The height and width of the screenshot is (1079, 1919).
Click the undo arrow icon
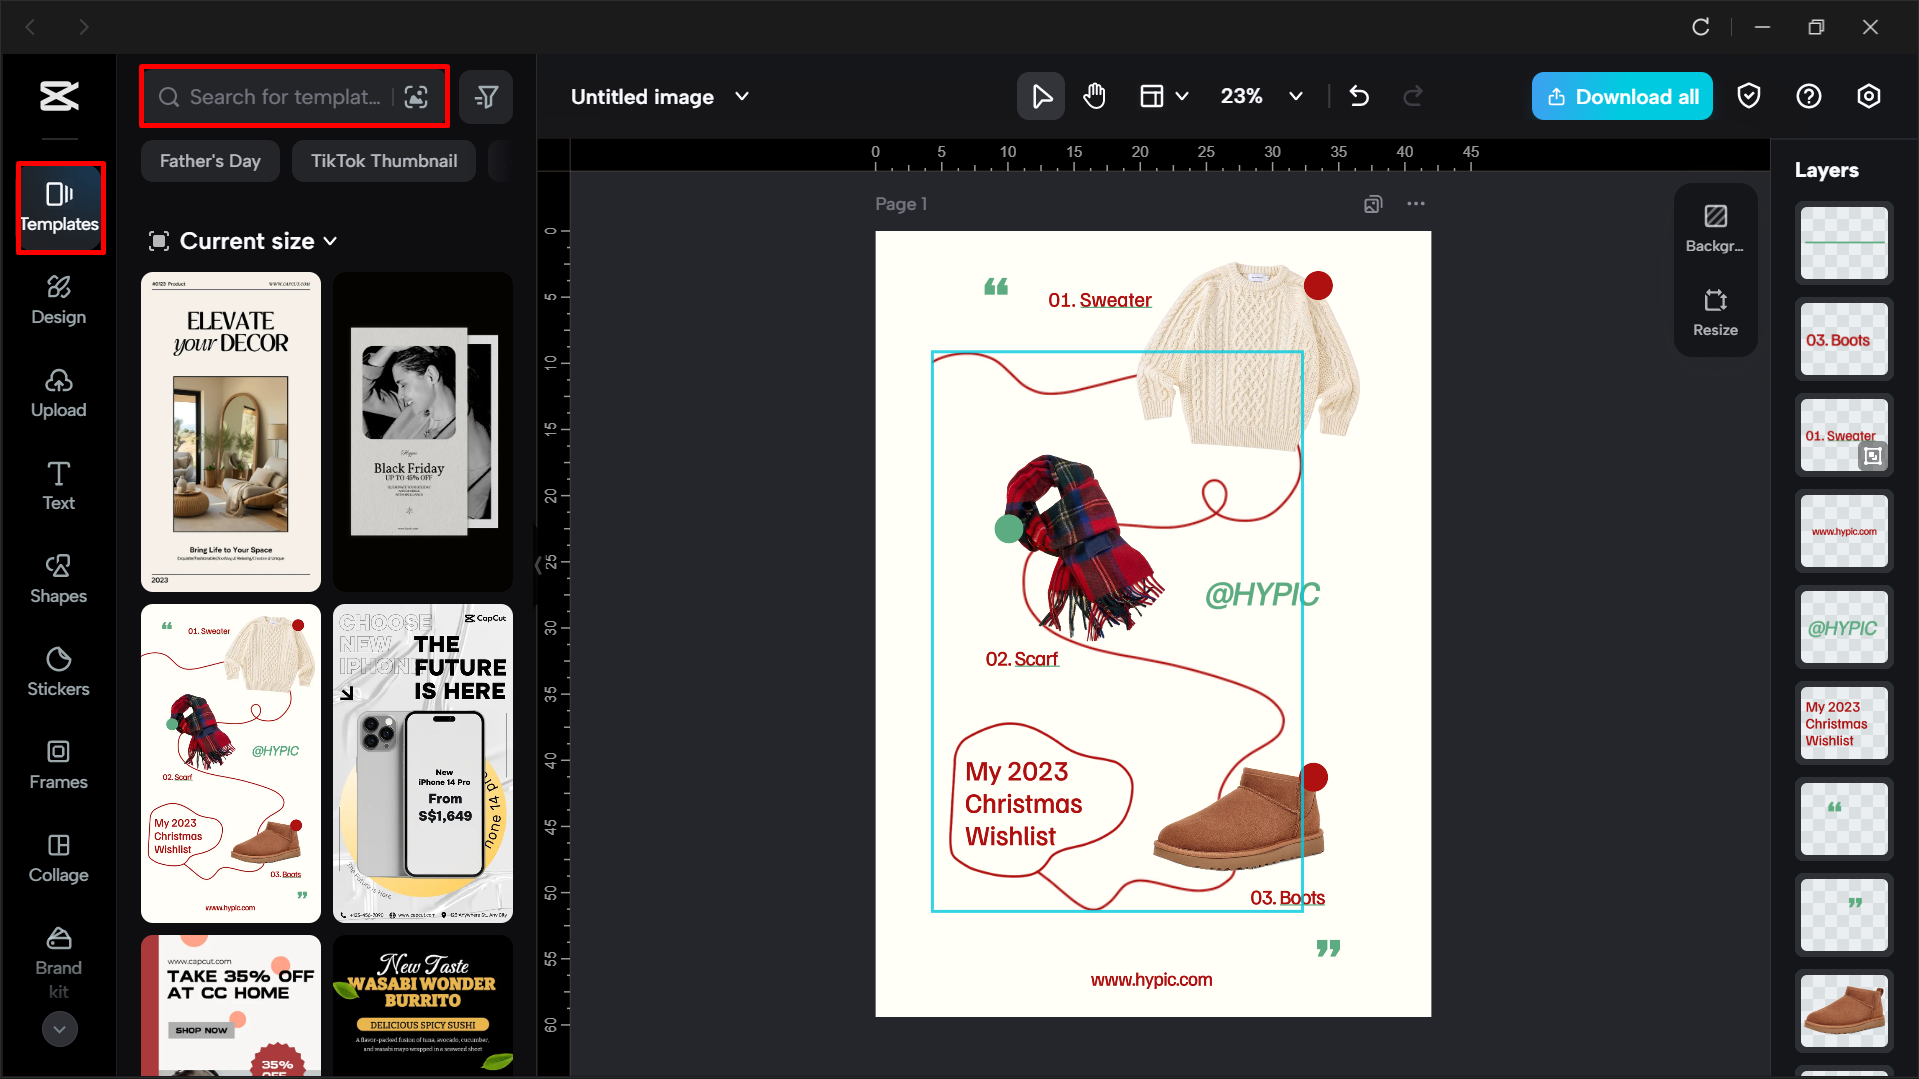coord(1359,97)
